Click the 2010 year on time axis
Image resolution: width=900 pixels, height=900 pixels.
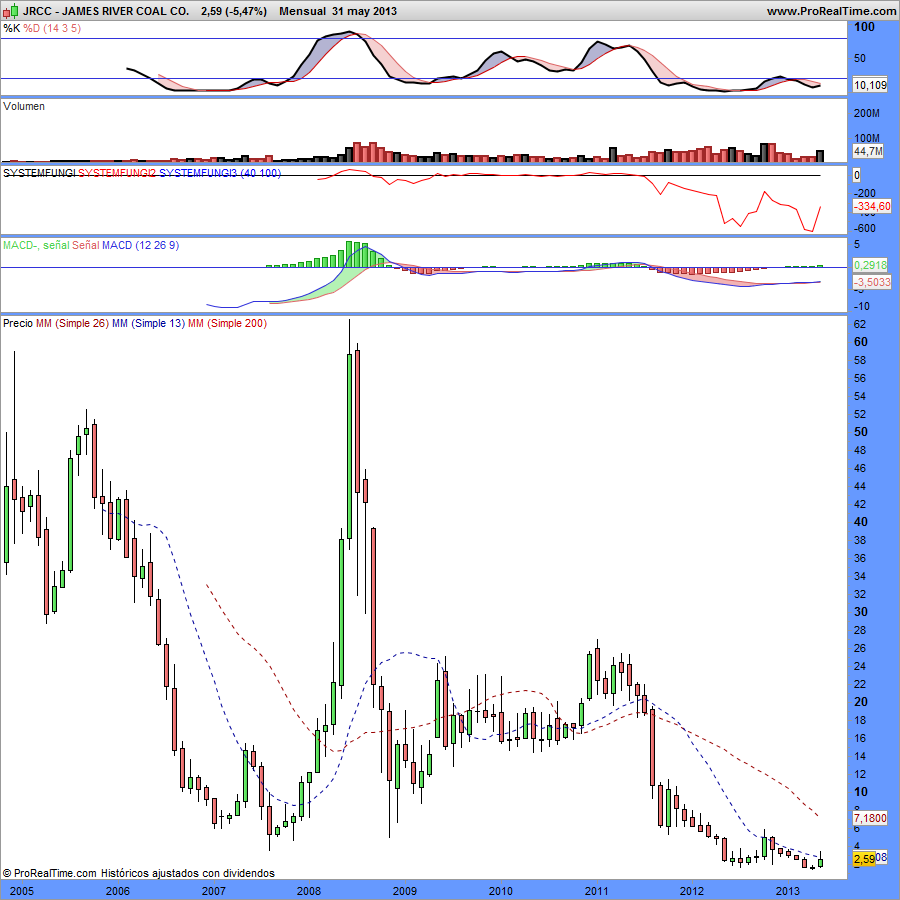tap(501, 891)
